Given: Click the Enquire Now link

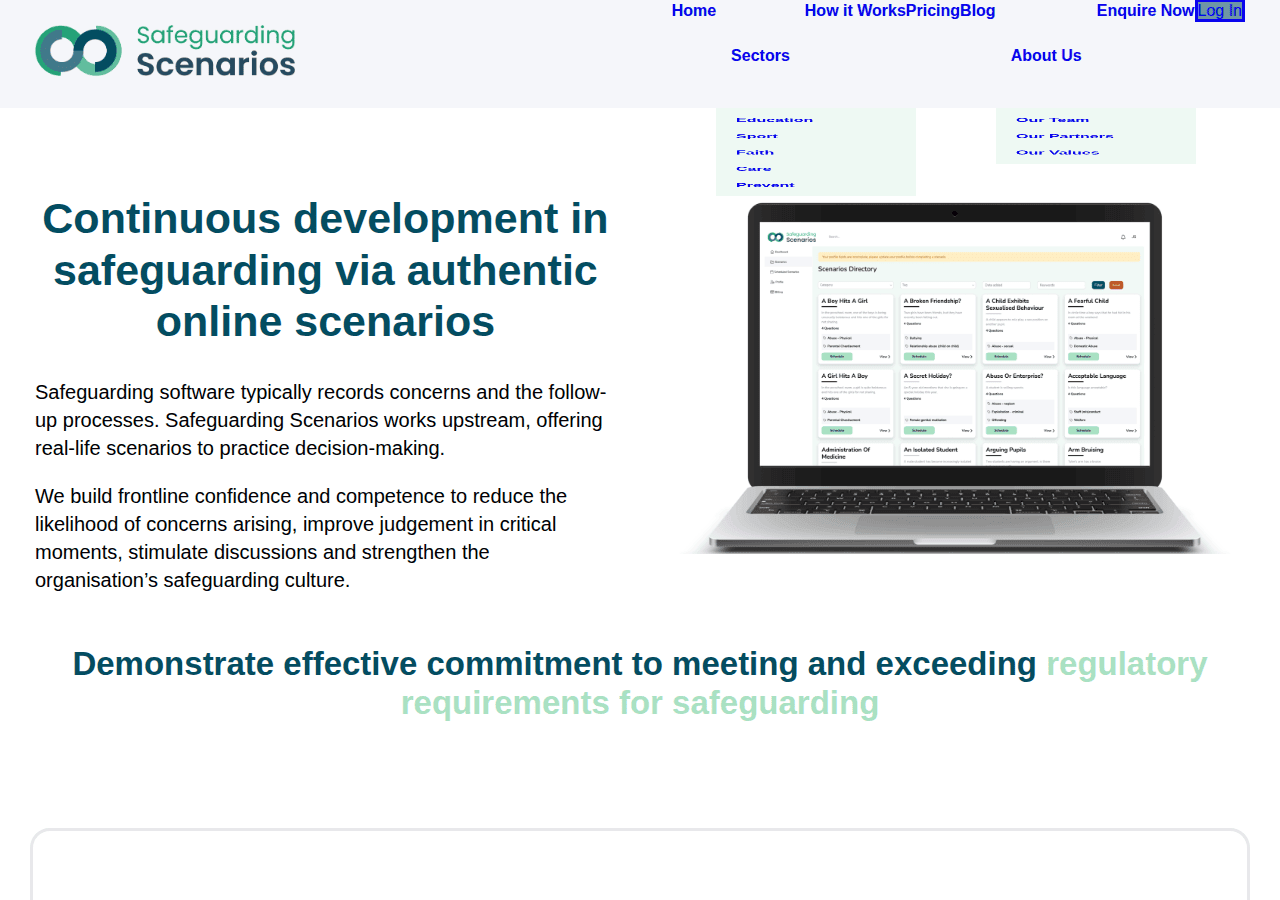Looking at the screenshot, I should (x=1146, y=11).
